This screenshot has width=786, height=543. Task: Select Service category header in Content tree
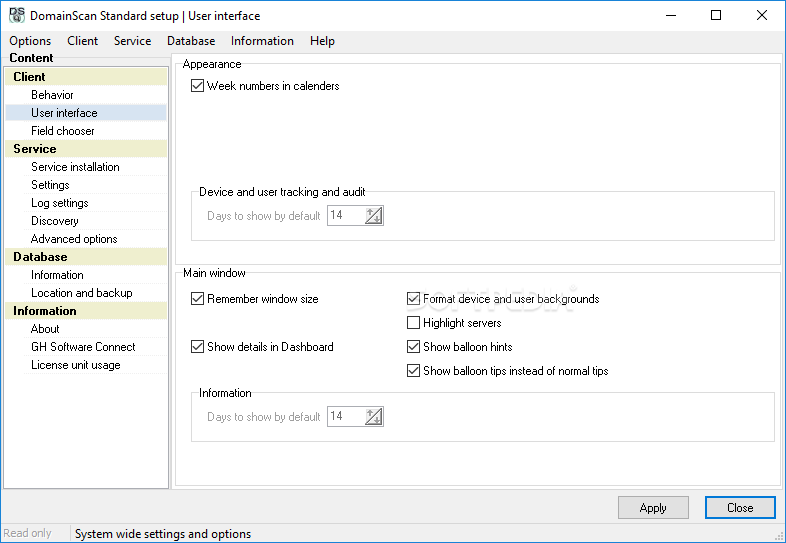(86, 149)
